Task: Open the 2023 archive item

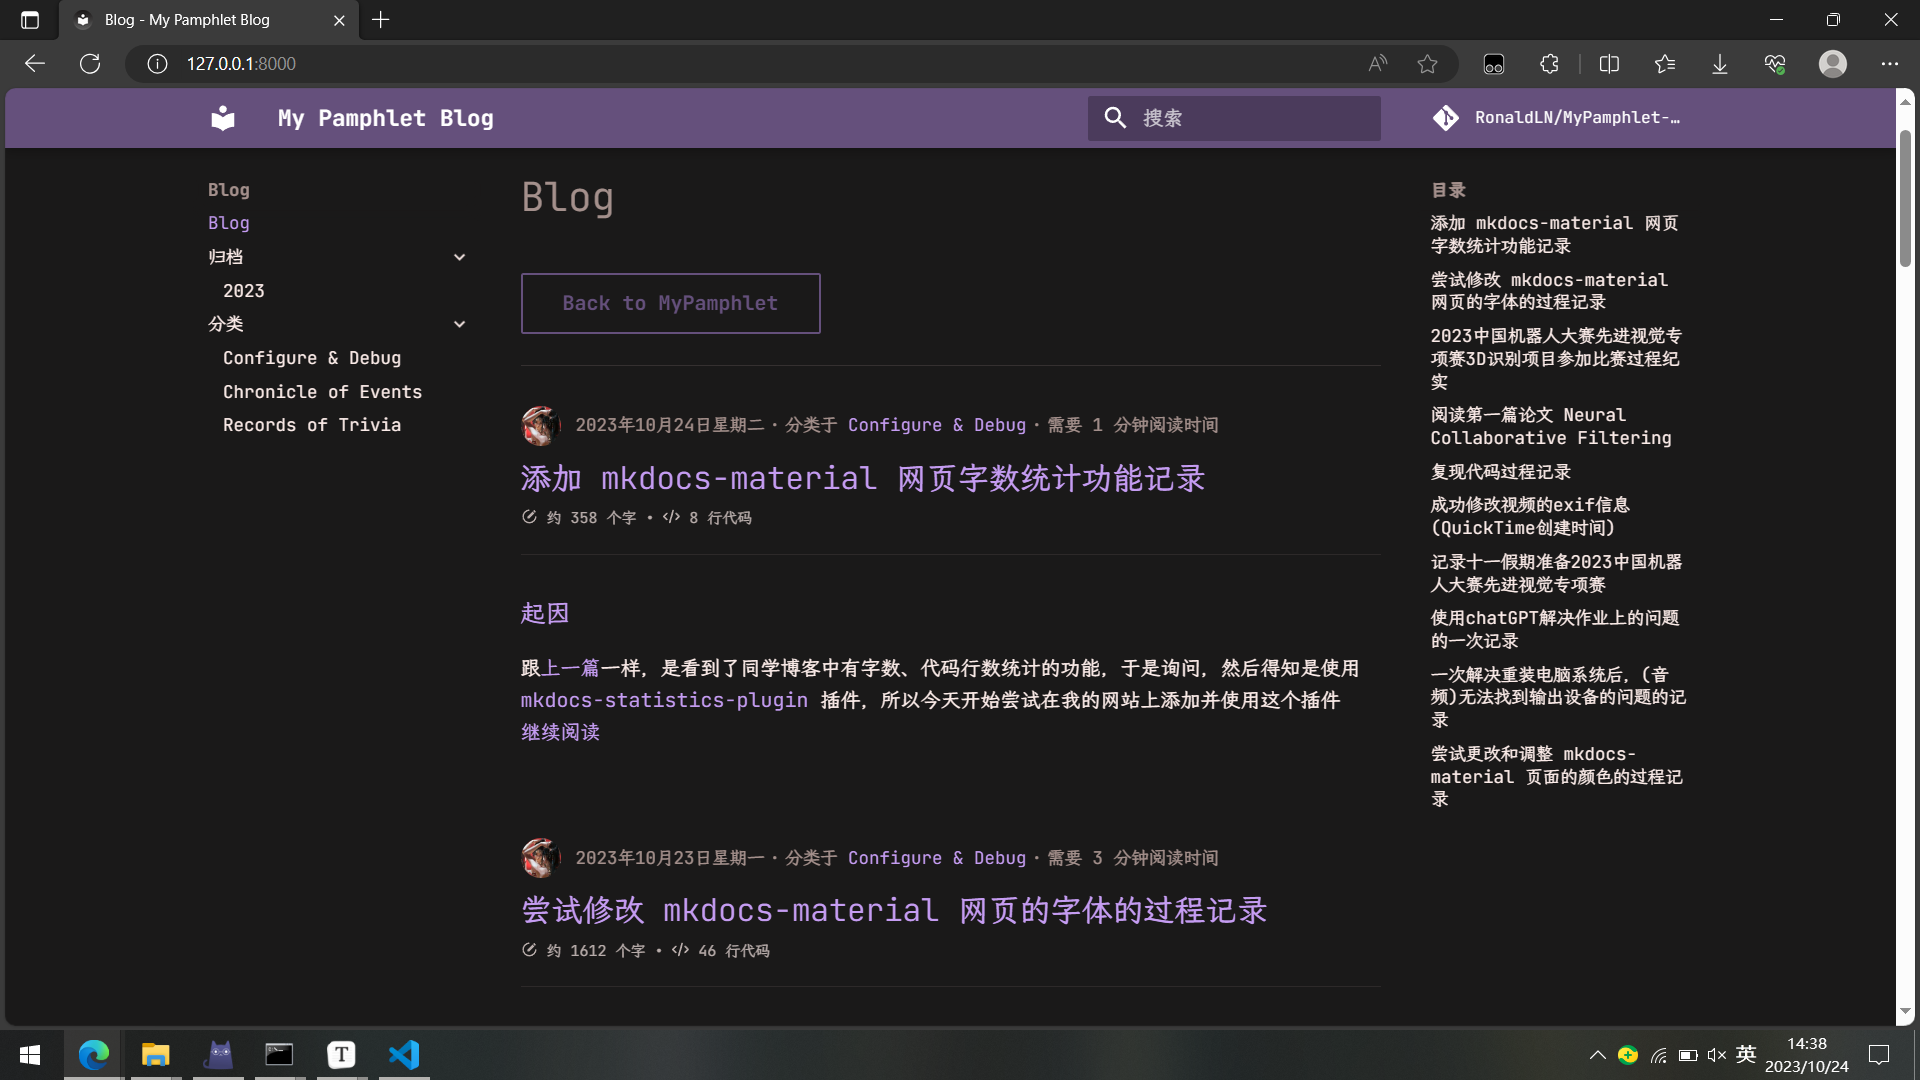Action: [243, 291]
